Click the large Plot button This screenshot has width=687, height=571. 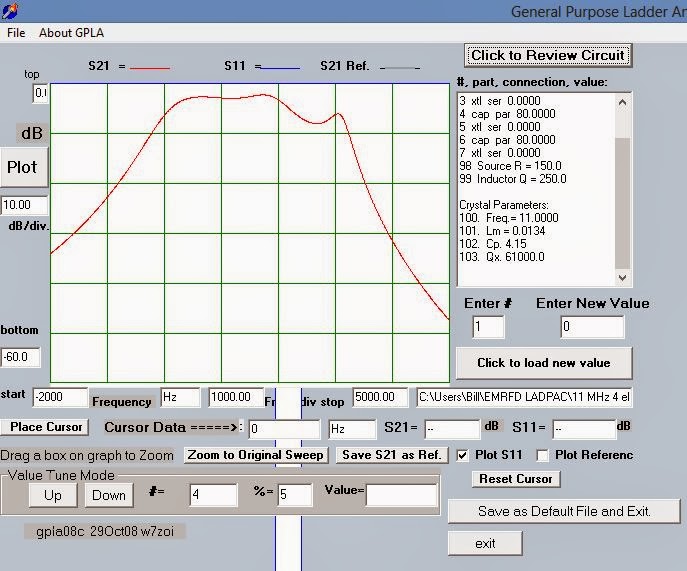pos(22,167)
